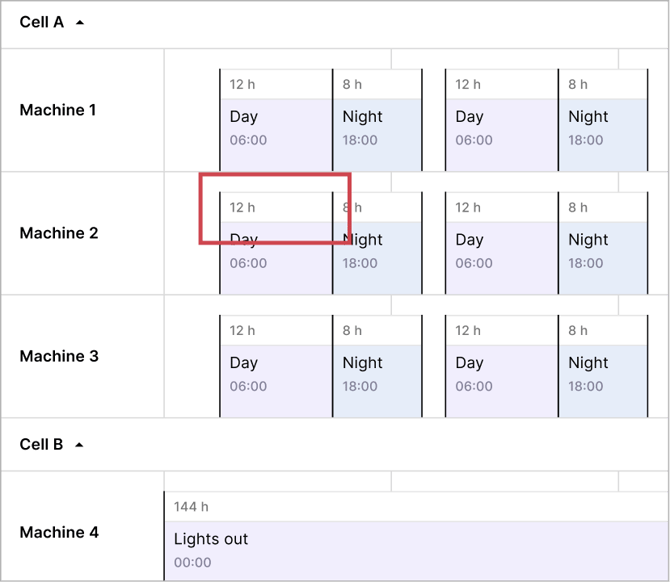The height and width of the screenshot is (582, 670).
Task: Collapse the Cell A group arrow
Action: pyautogui.click(x=80, y=23)
